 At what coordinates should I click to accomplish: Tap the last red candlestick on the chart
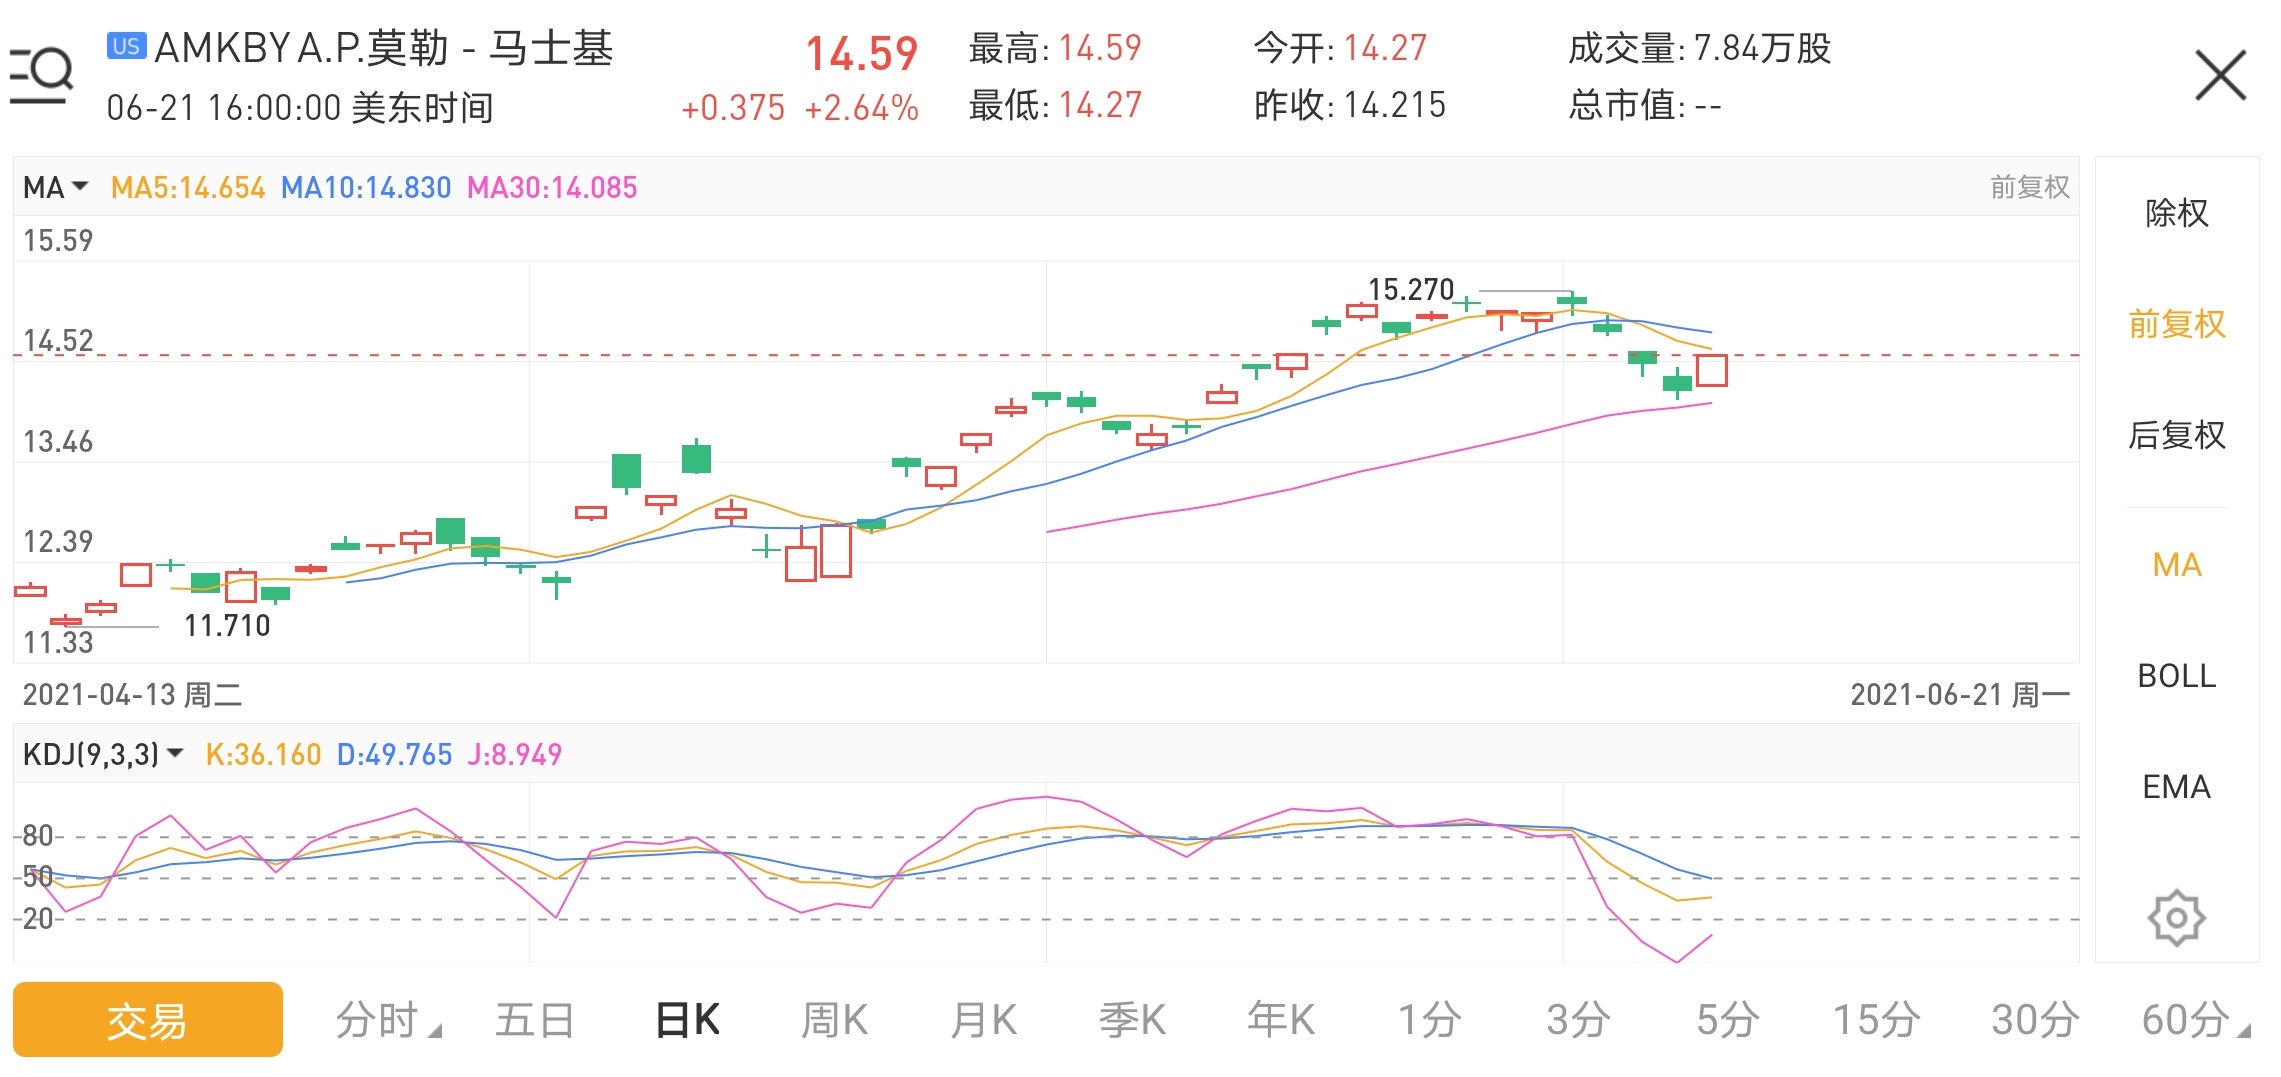(x=1711, y=370)
